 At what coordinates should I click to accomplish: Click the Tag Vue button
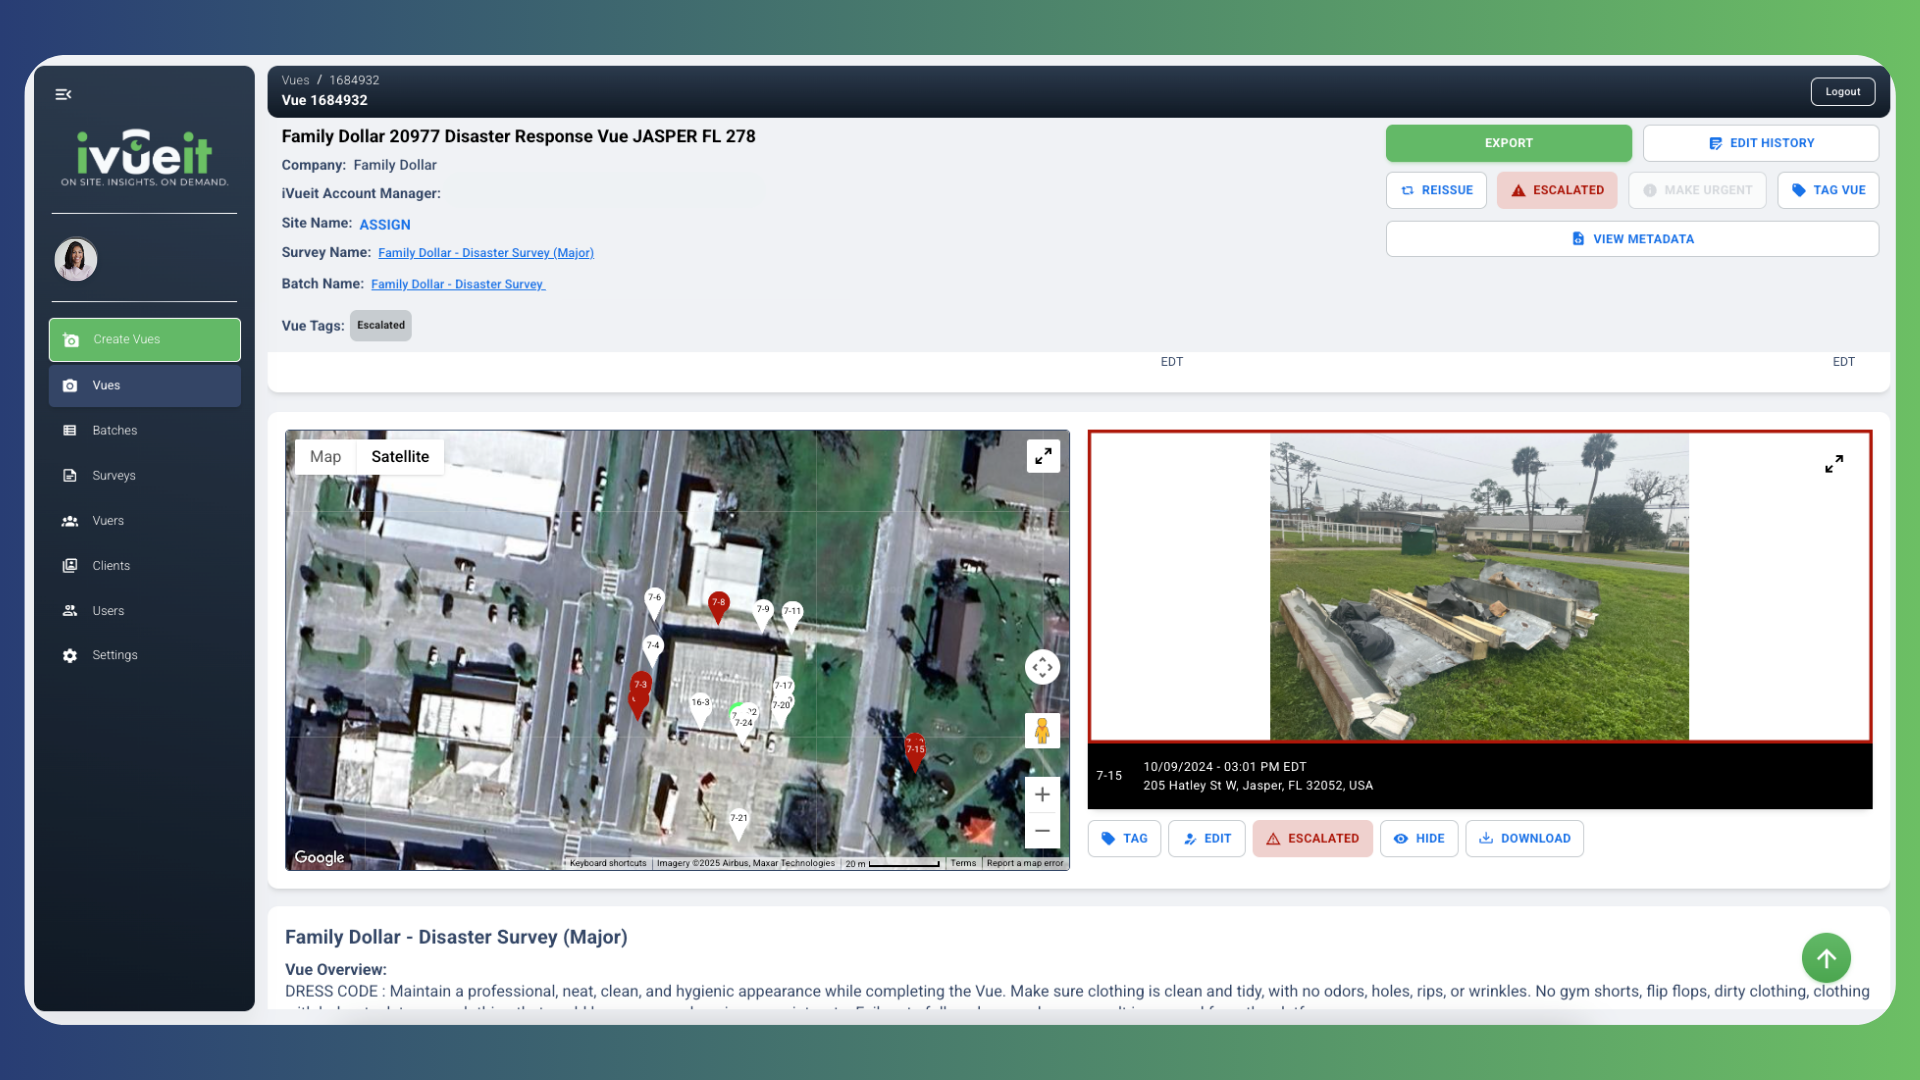(x=1828, y=190)
